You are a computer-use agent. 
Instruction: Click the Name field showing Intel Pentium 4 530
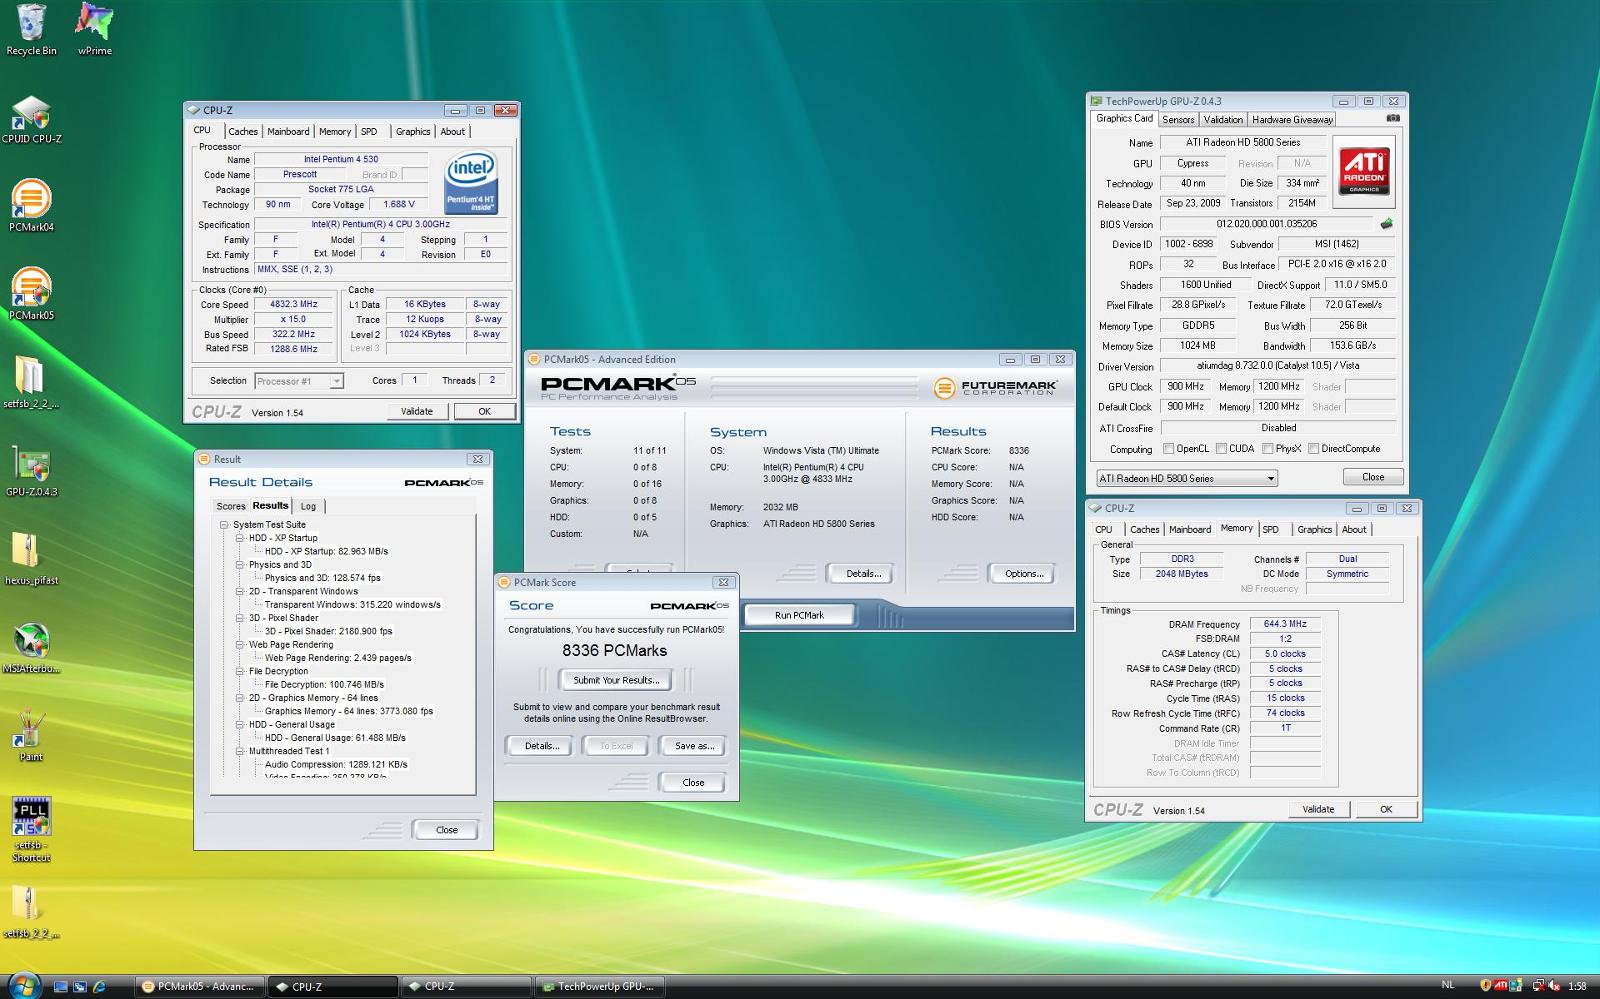pyautogui.click(x=341, y=159)
